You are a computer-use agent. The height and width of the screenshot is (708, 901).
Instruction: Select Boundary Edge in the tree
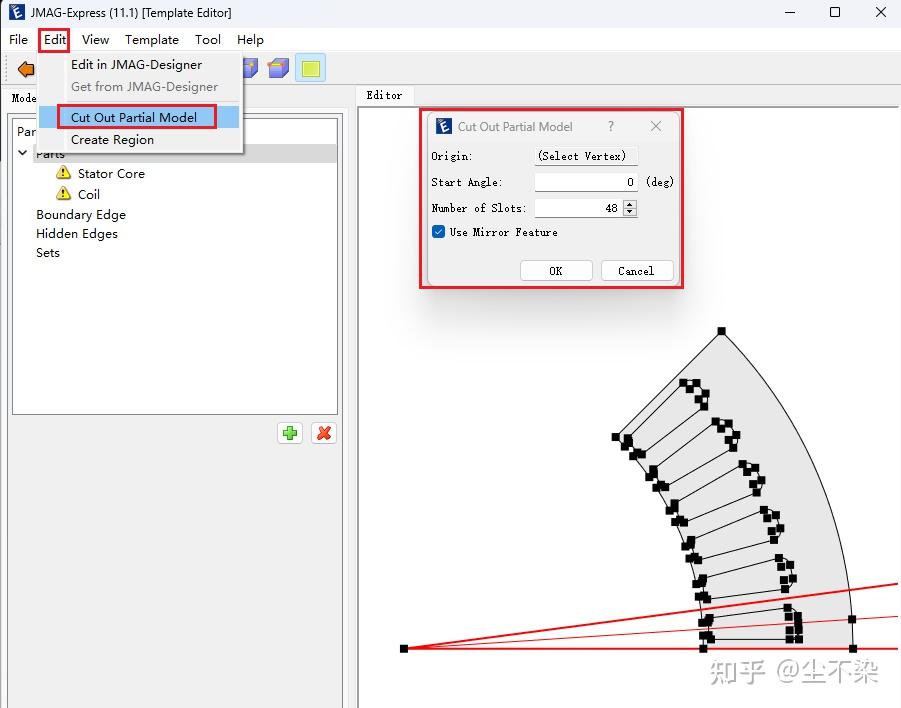click(81, 215)
